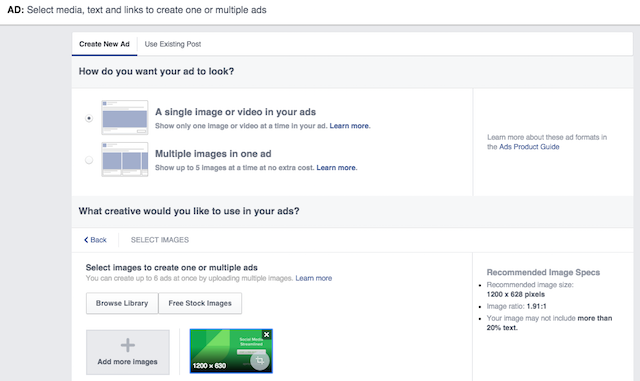Open Learn more link for single image ads
This screenshot has width=640, height=381.
point(350,126)
